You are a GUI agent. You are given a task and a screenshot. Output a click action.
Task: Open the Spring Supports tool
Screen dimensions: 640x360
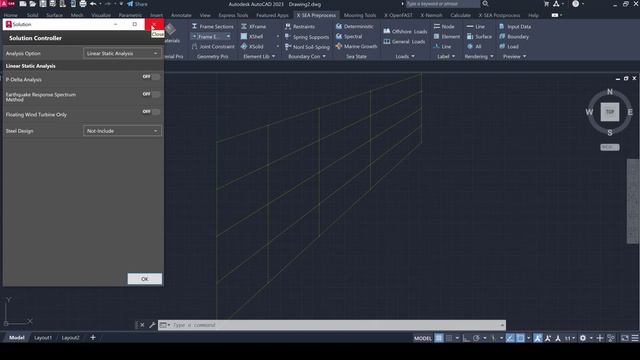click(x=307, y=37)
